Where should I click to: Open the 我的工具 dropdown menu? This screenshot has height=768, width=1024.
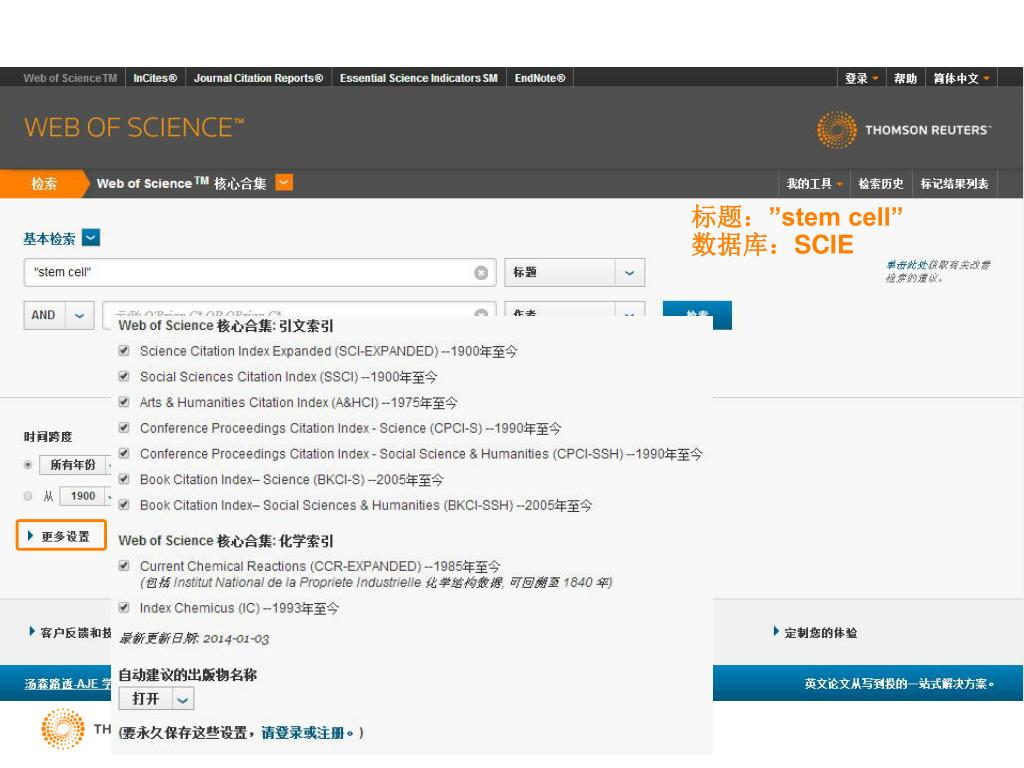point(814,184)
